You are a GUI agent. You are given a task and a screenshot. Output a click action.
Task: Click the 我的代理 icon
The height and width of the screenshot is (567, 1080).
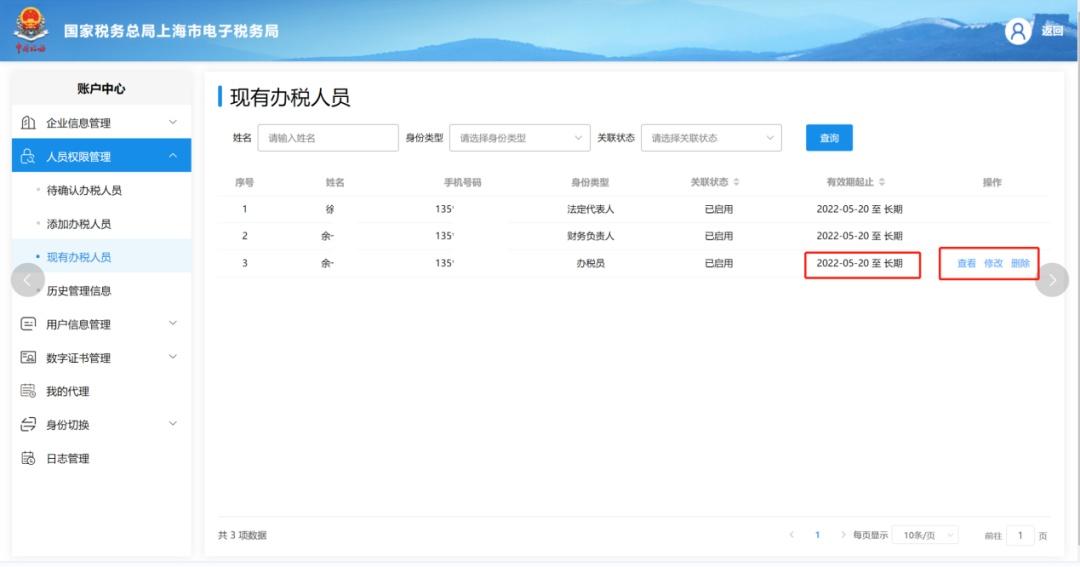coord(28,391)
